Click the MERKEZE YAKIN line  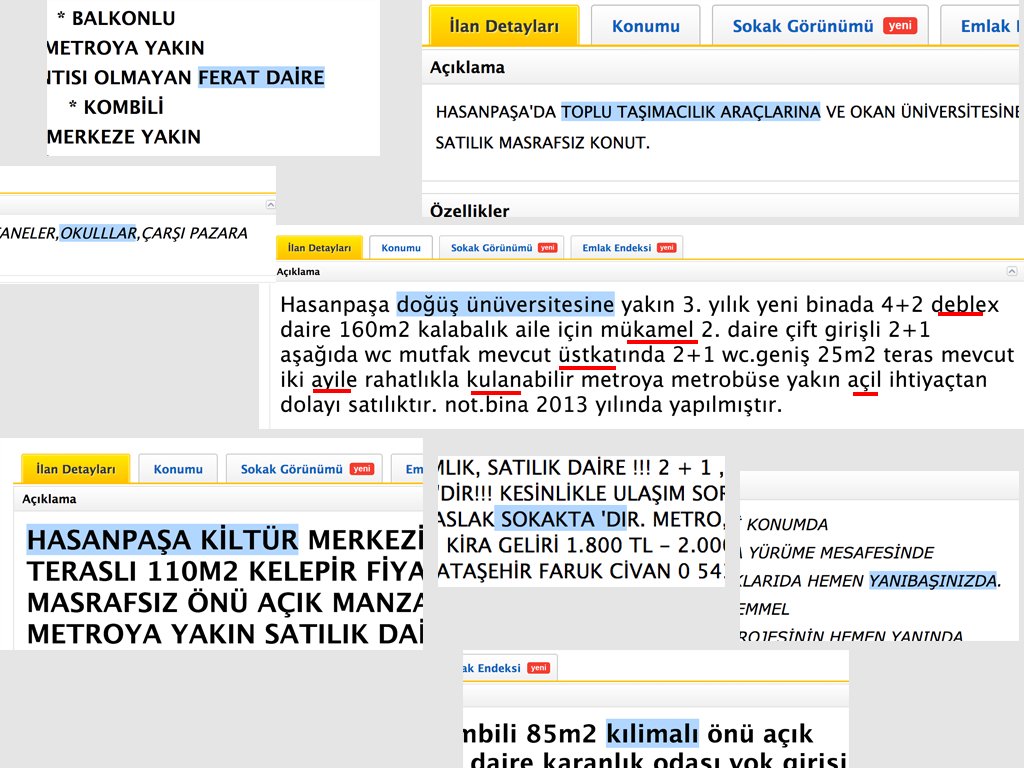coord(124,136)
